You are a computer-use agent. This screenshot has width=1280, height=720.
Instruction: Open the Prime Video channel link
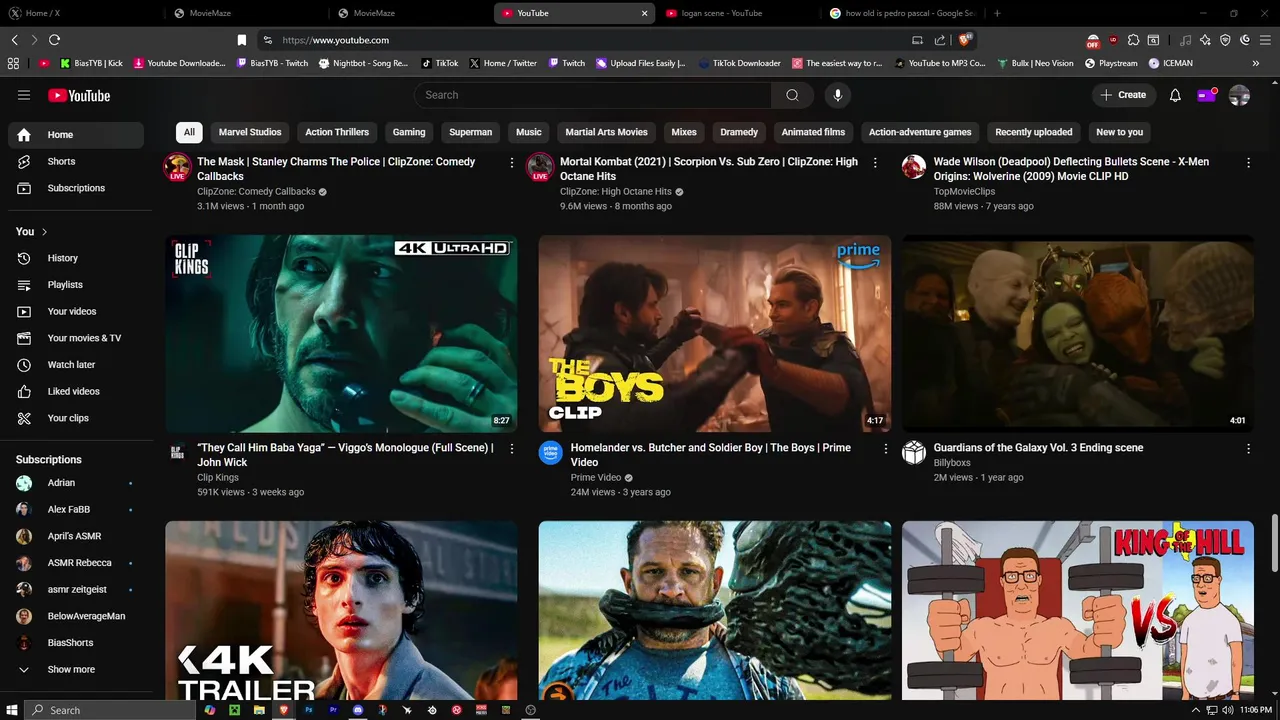(596, 478)
